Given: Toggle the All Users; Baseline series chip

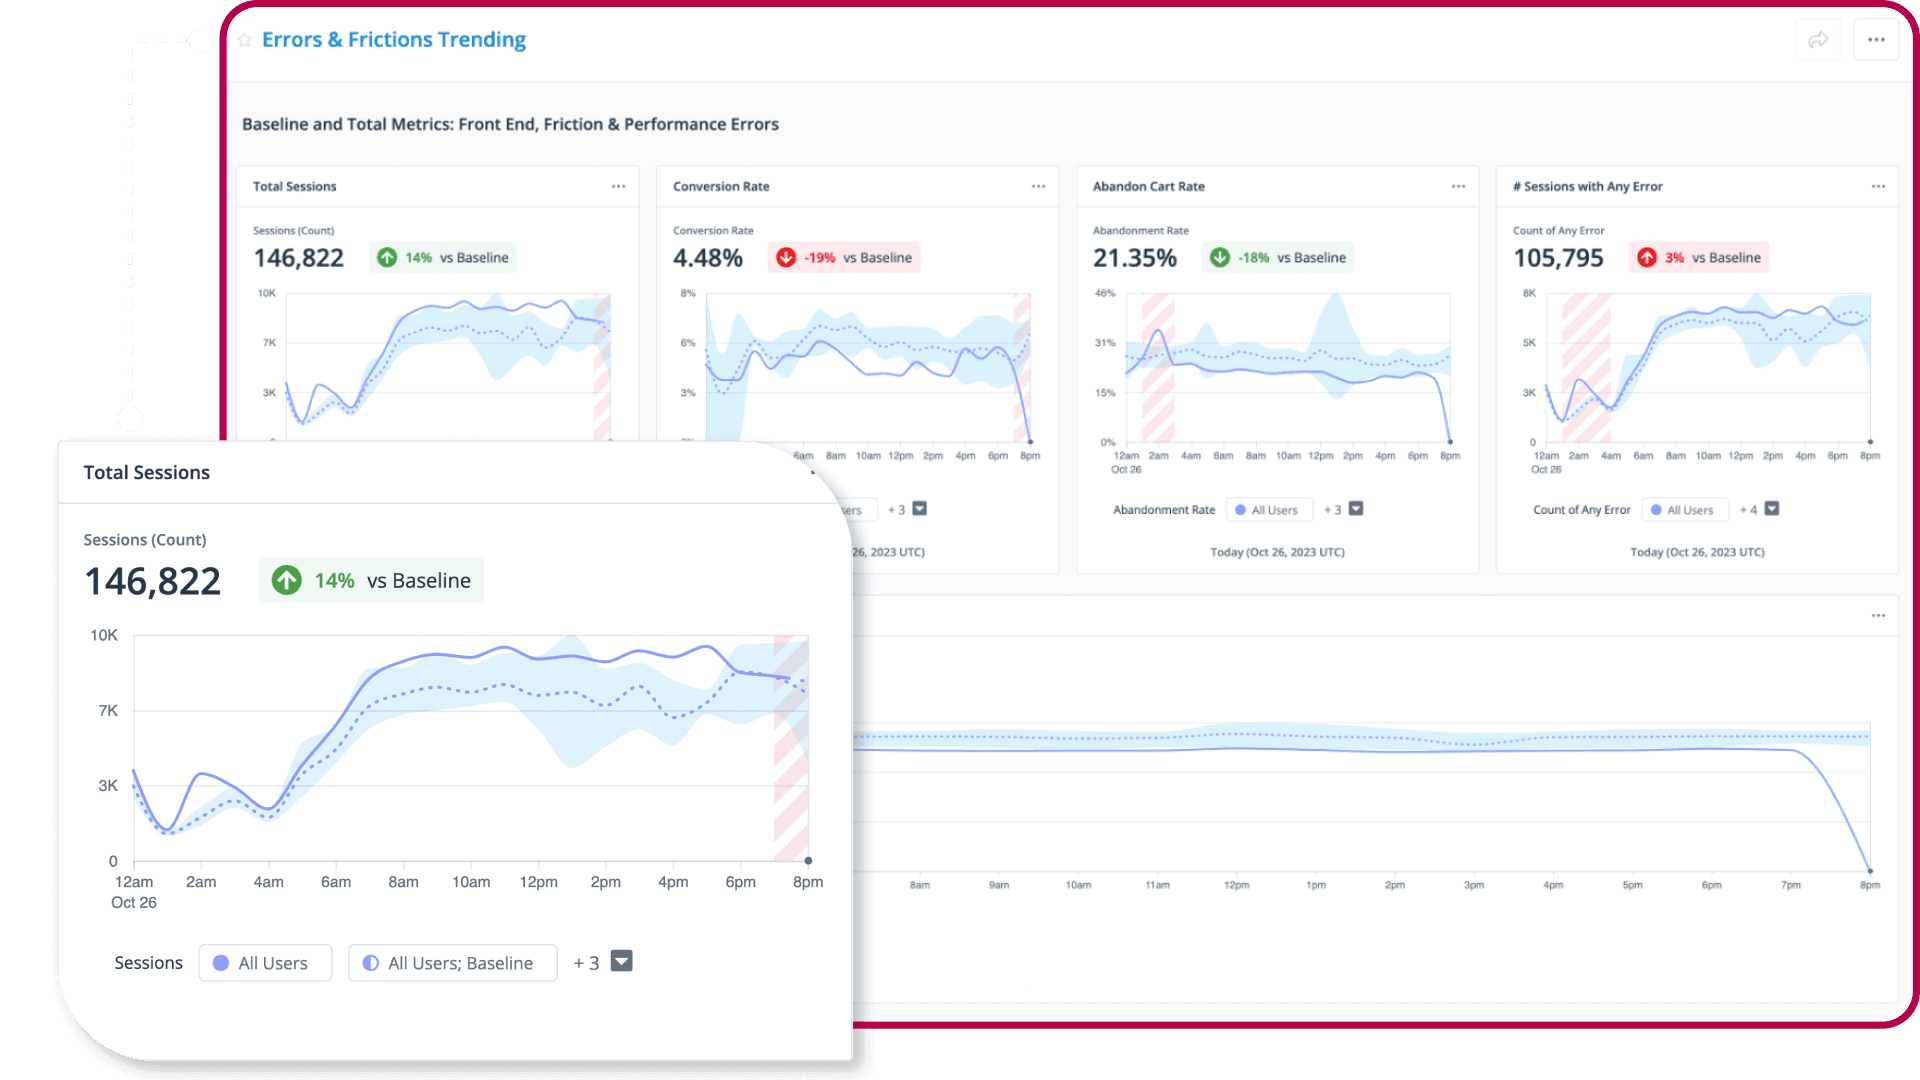Looking at the screenshot, I should [x=452, y=962].
